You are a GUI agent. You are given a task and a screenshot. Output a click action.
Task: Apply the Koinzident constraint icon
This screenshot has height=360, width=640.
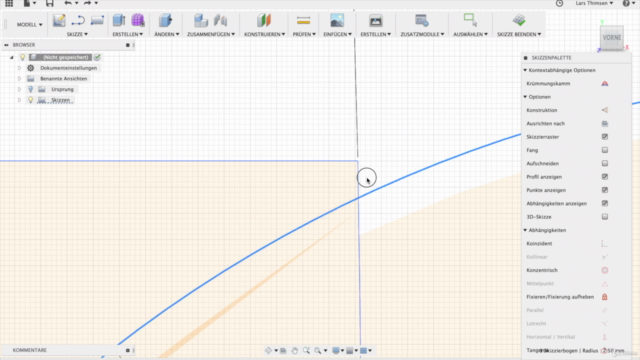pyautogui.click(x=605, y=244)
